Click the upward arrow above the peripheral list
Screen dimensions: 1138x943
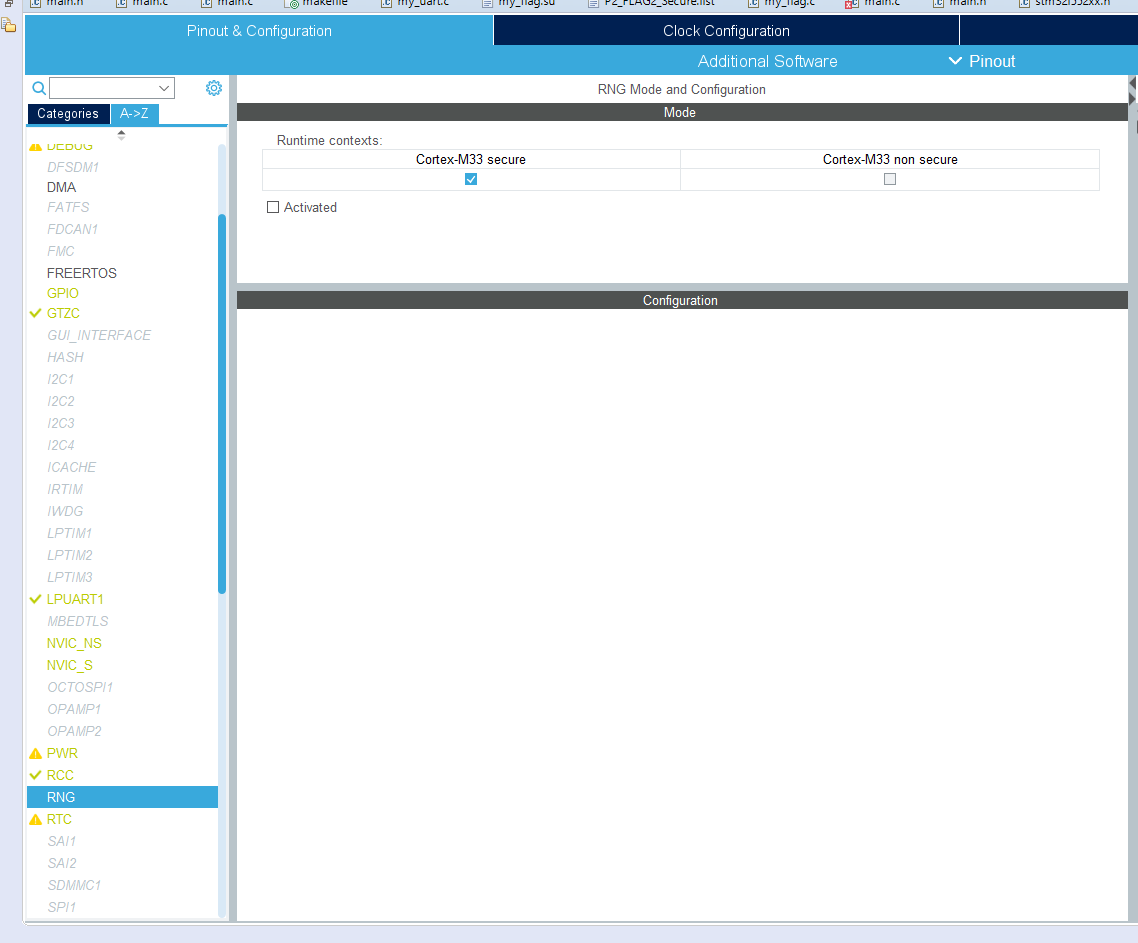pos(121,130)
